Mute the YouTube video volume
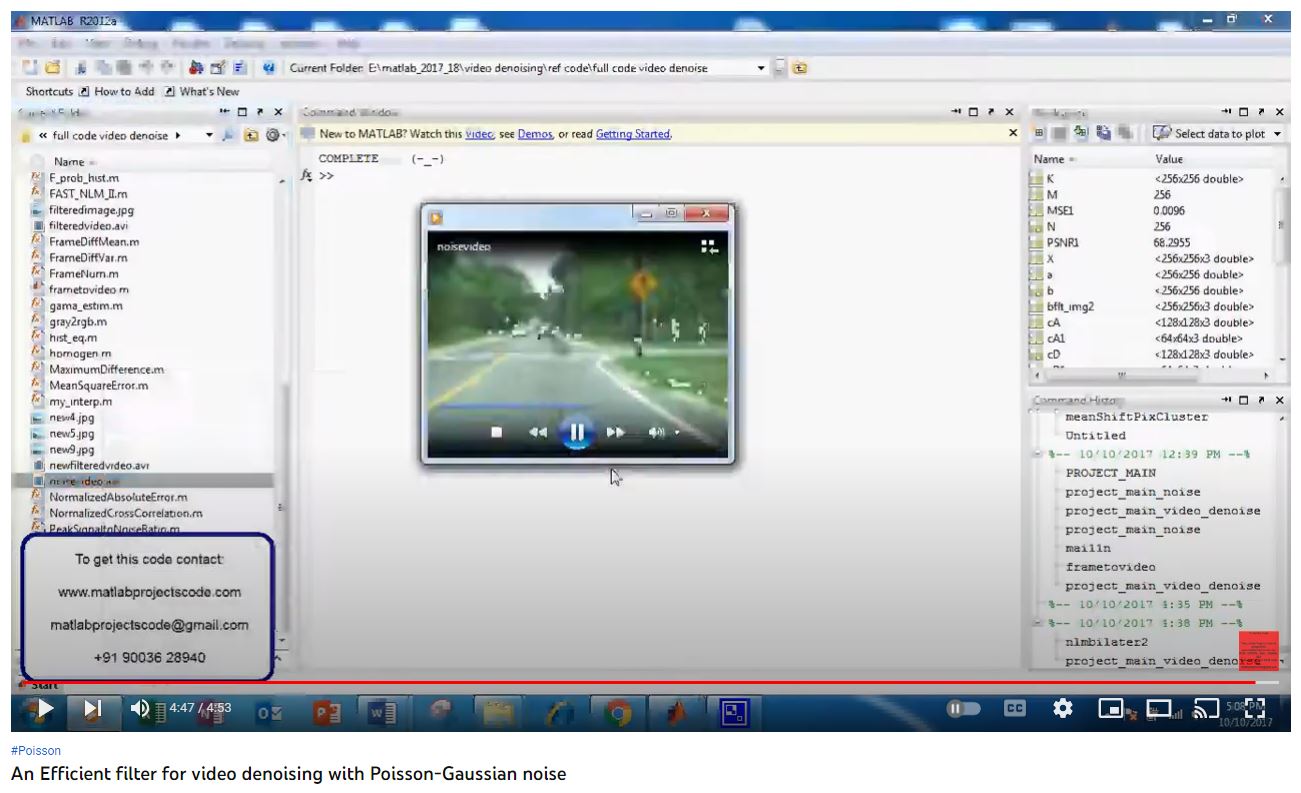This screenshot has height=793, width=1301. tap(140, 709)
